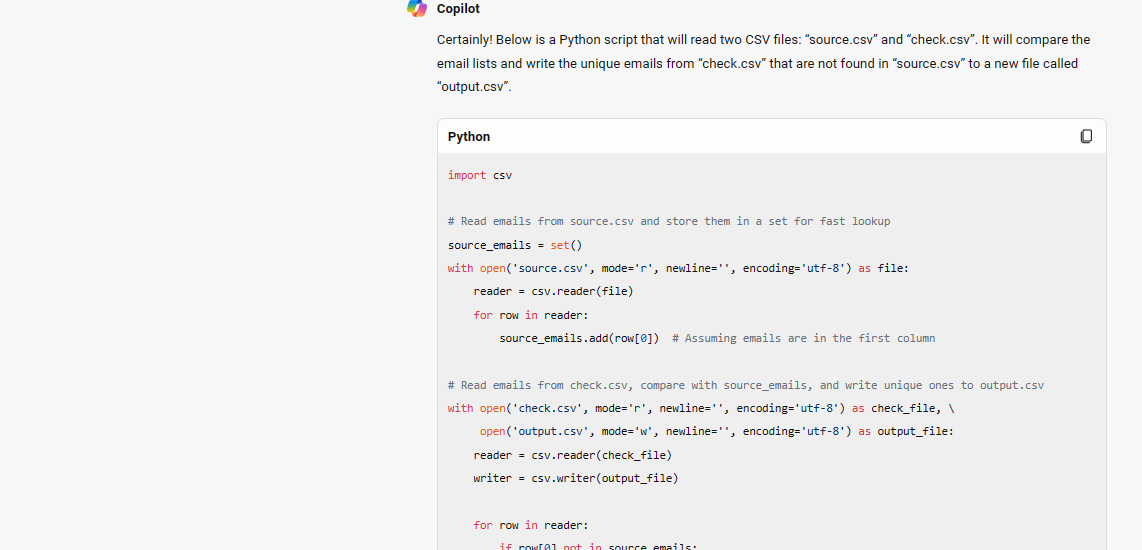1142x550 pixels.
Task: Click the “output.csv”. text in intro paragraph
Action: click(x=474, y=87)
